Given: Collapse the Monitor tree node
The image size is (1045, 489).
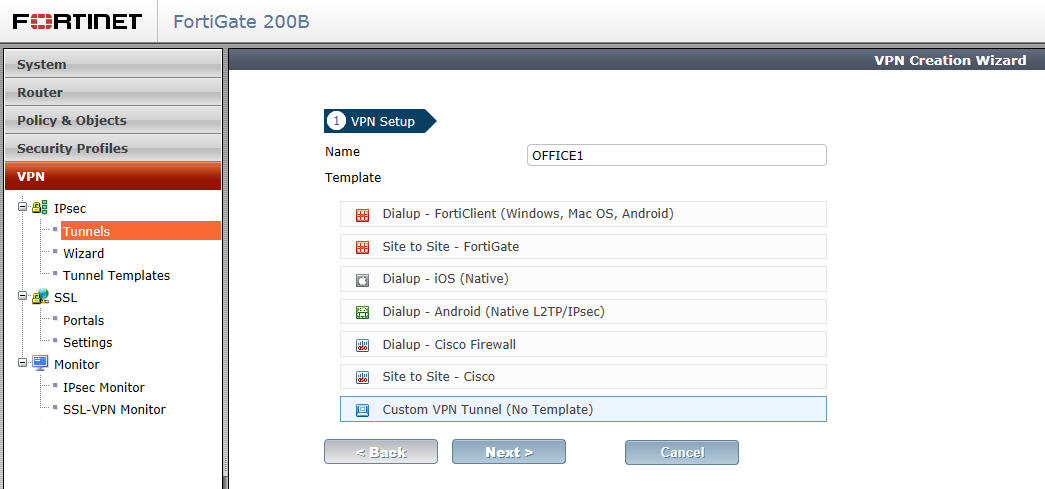Looking at the screenshot, I should [23, 363].
